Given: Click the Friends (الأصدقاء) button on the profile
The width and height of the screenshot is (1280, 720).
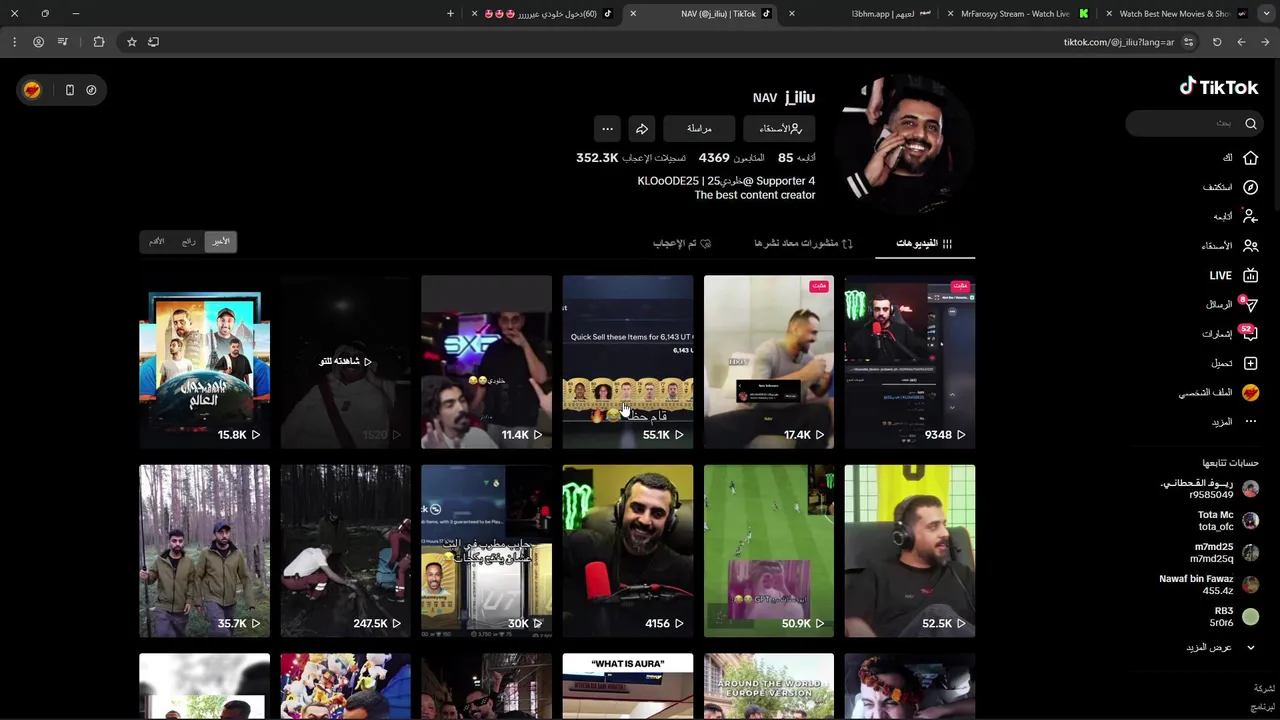Looking at the screenshot, I should [780, 128].
